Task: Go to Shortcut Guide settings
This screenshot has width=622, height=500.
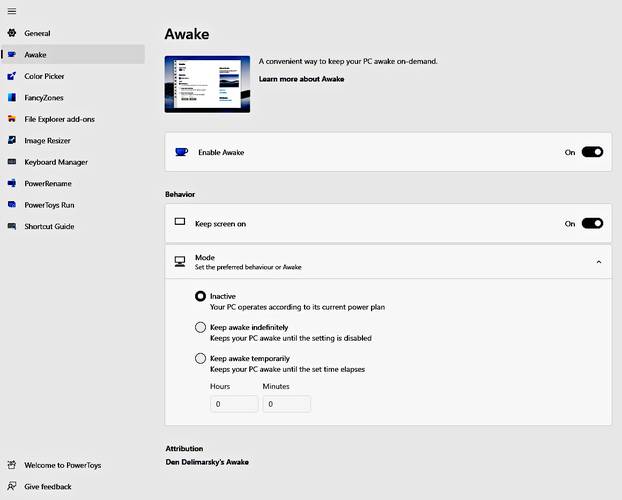Action: (x=73, y=226)
